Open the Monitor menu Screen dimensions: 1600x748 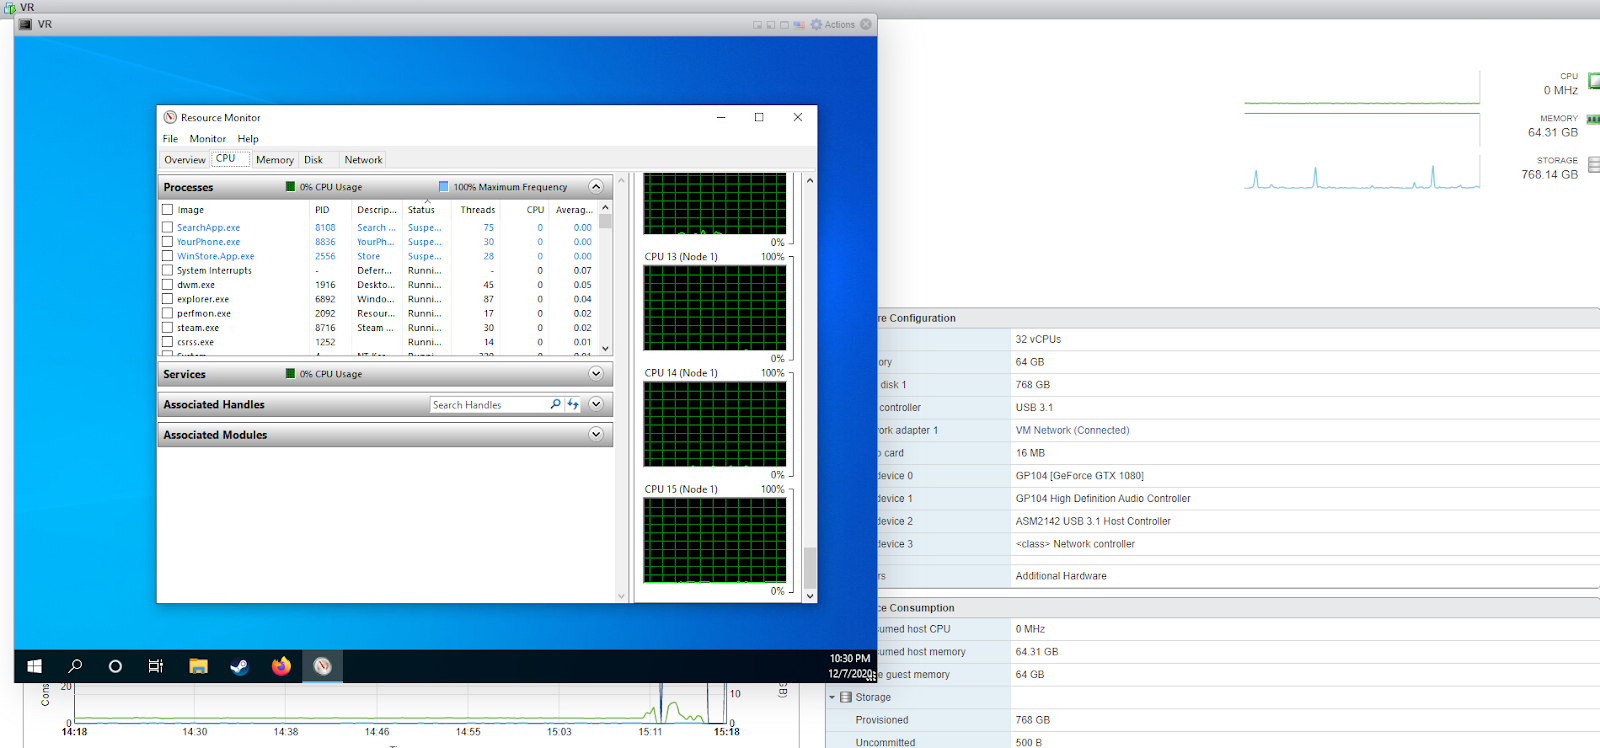click(207, 139)
